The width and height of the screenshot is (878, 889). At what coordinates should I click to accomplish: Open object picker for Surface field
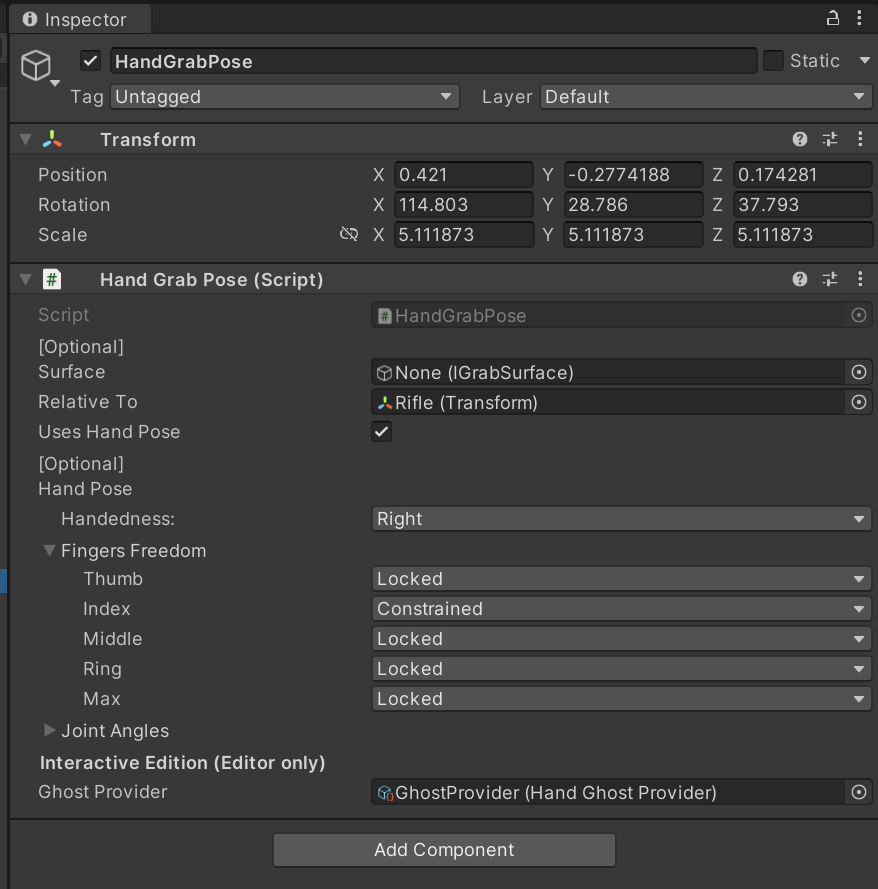tap(859, 372)
